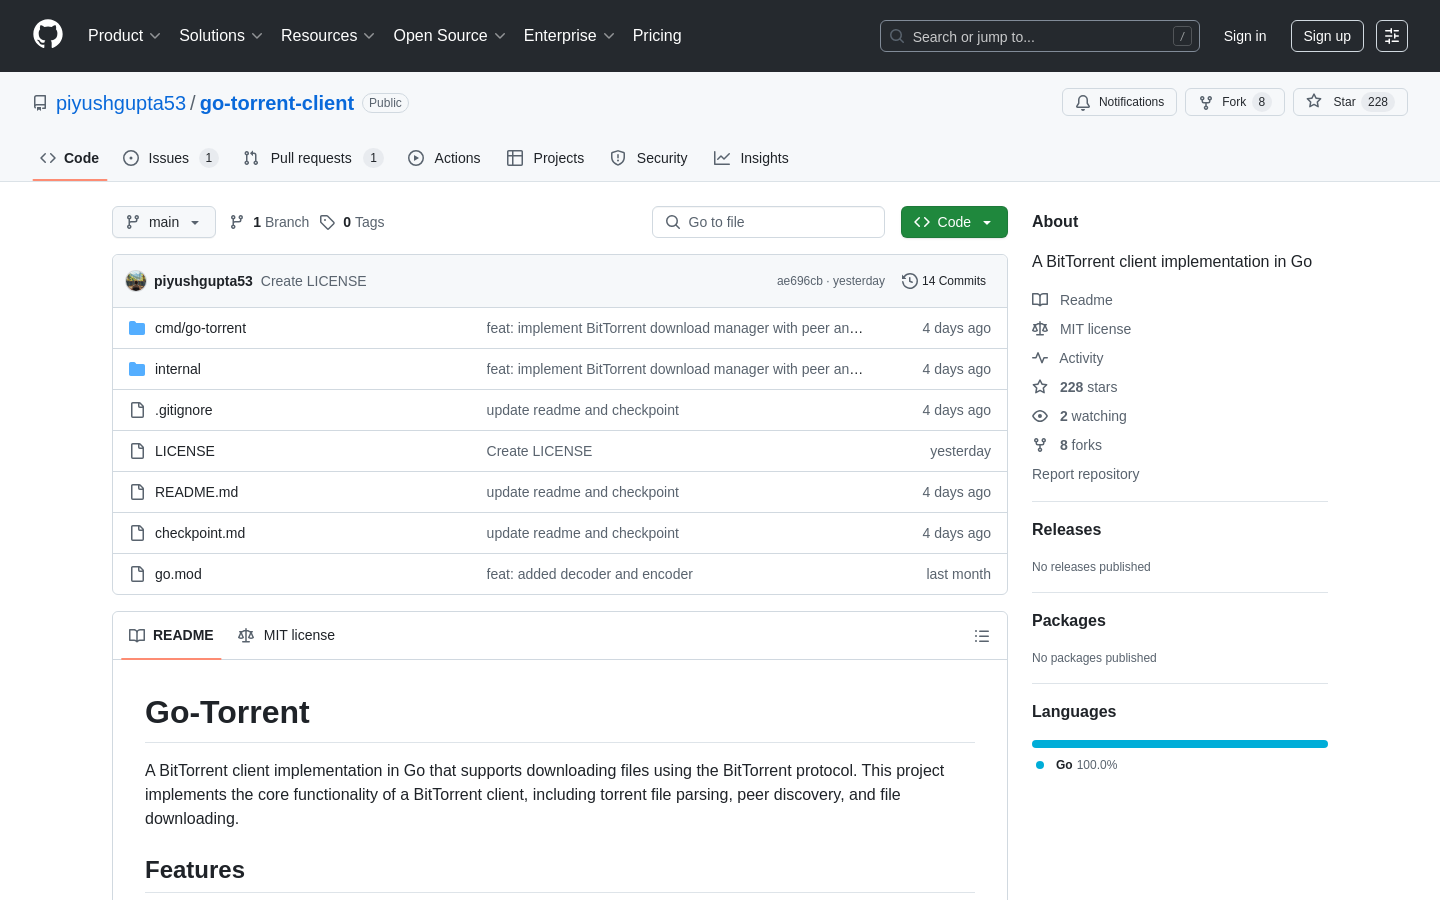Click the Sign up button

point(1327,36)
